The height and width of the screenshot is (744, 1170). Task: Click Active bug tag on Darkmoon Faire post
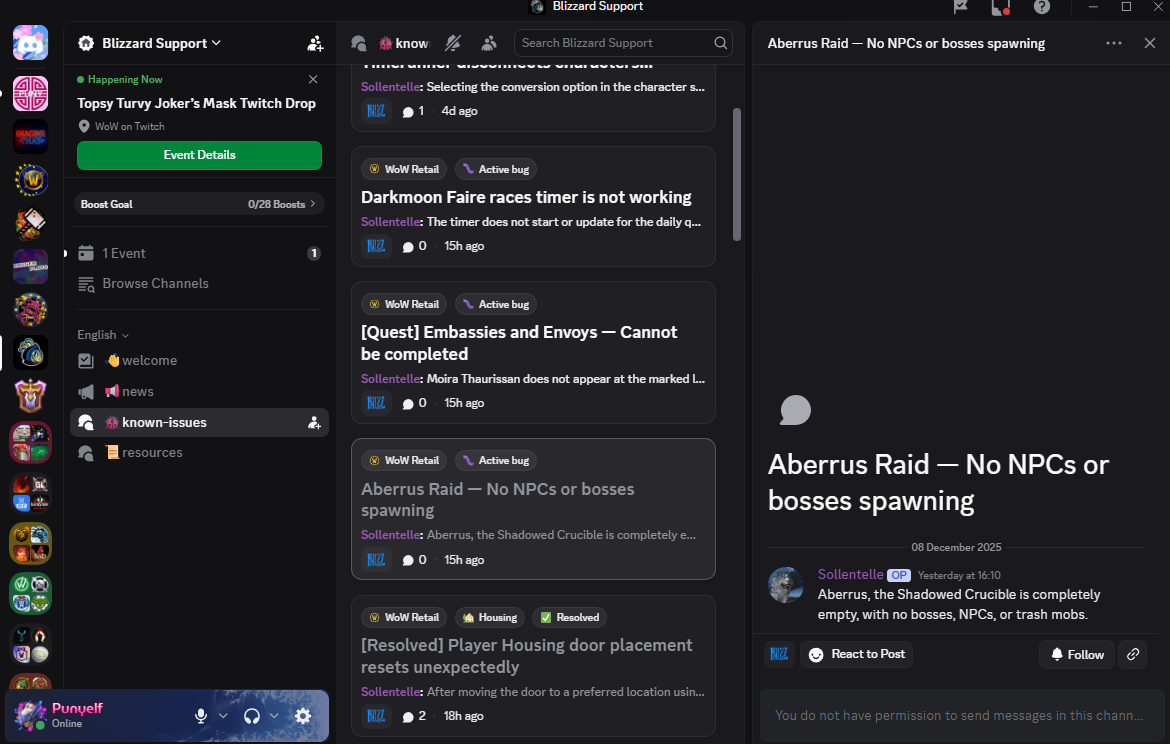click(496, 169)
